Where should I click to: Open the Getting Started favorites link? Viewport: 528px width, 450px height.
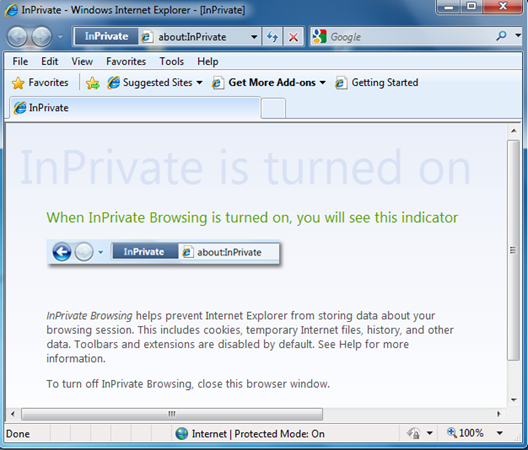click(x=385, y=83)
